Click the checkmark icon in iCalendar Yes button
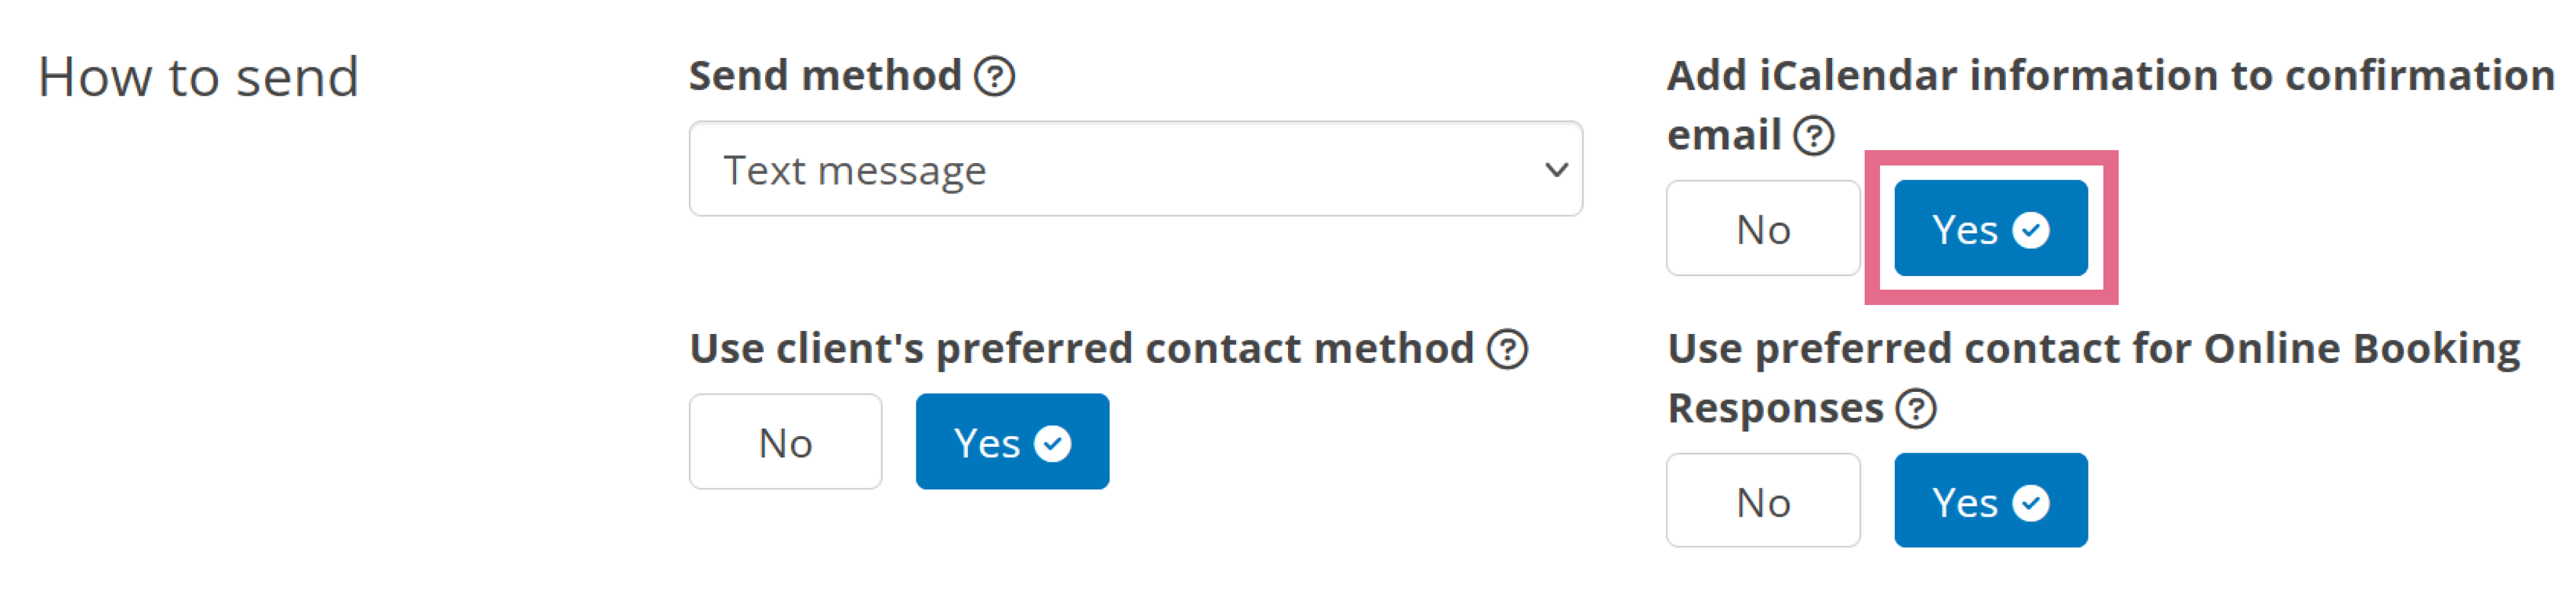 click(x=2030, y=230)
